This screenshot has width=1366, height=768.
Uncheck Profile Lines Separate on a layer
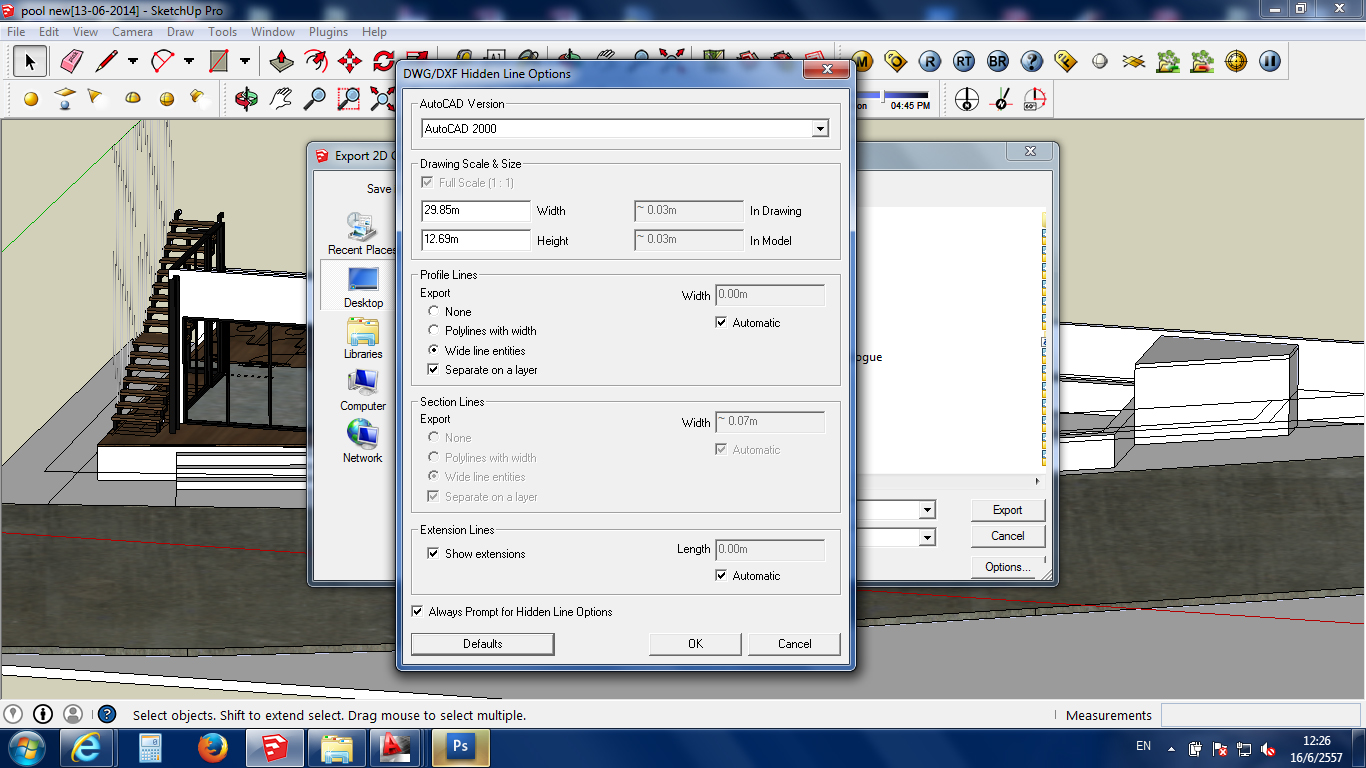[x=433, y=369]
